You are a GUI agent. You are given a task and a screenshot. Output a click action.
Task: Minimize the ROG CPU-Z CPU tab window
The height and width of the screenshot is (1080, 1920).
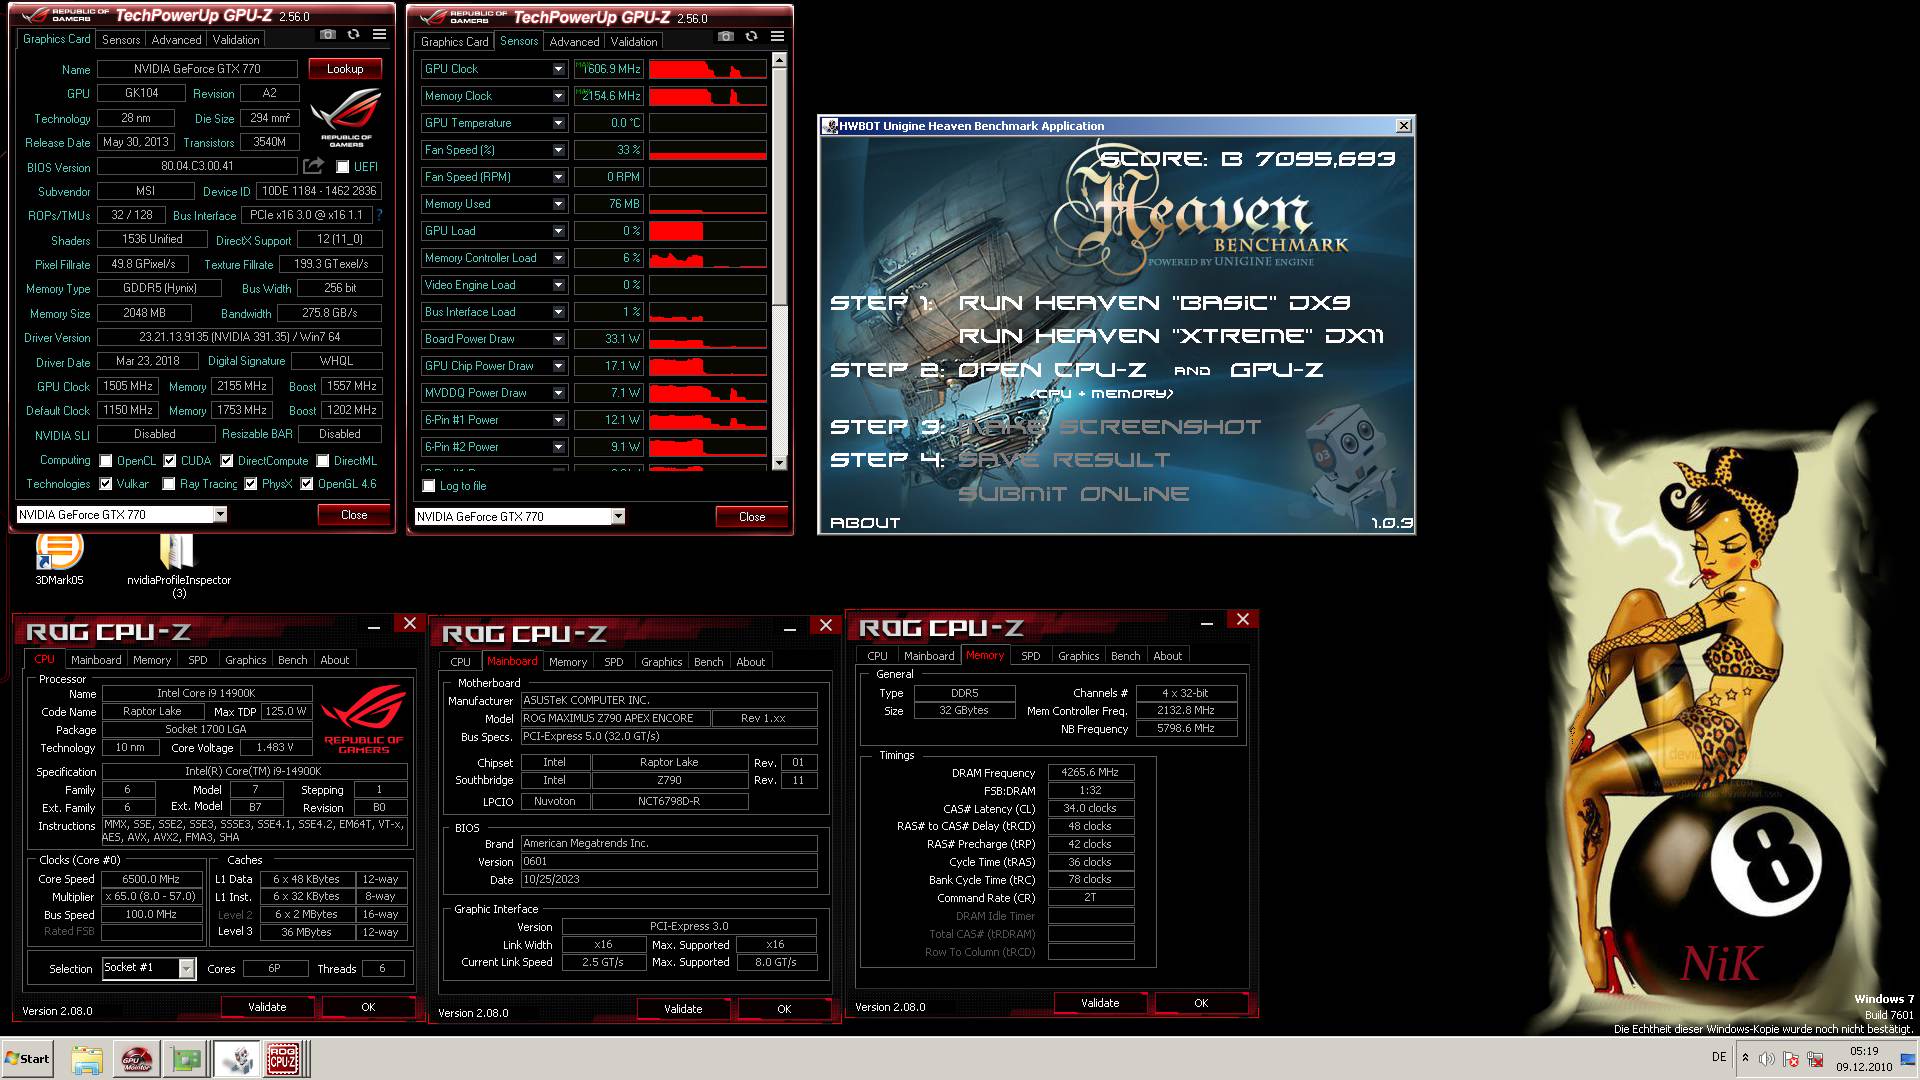pyautogui.click(x=373, y=626)
